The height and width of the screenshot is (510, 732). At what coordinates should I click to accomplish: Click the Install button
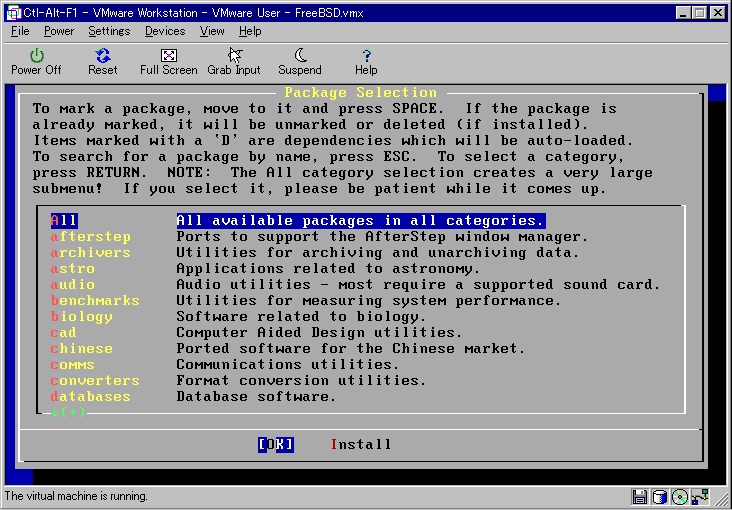pyautogui.click(x=361, y=445)
